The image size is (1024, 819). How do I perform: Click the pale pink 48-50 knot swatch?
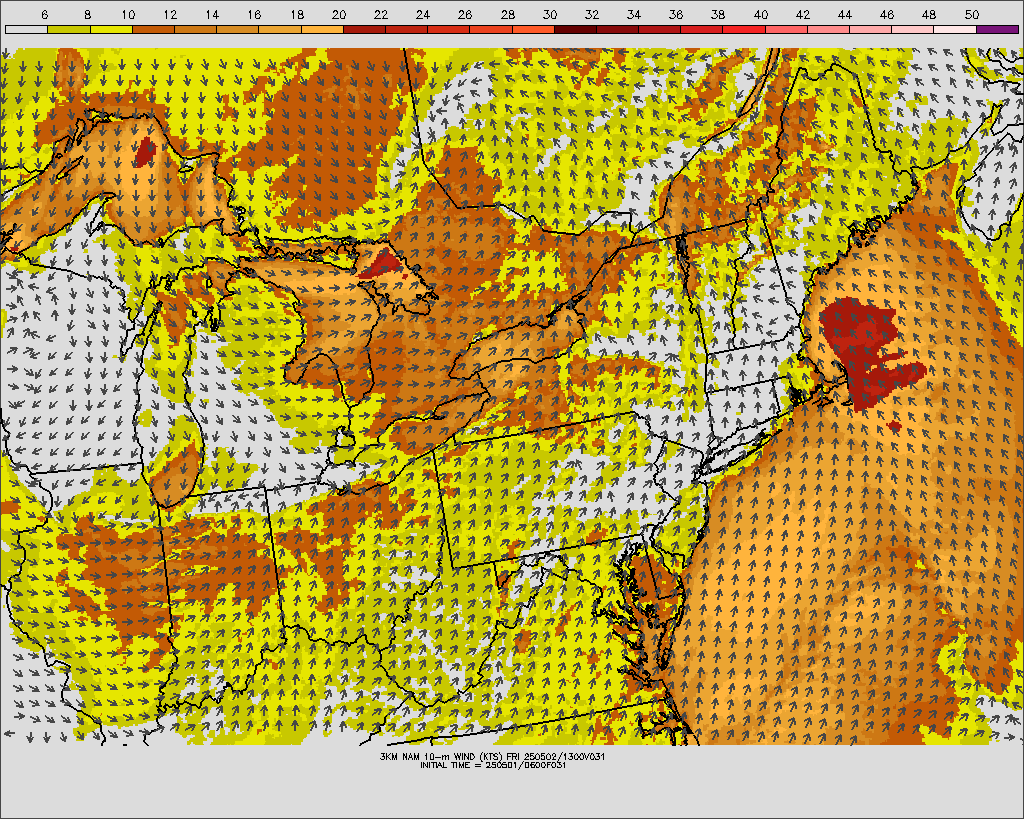(955, 29)
